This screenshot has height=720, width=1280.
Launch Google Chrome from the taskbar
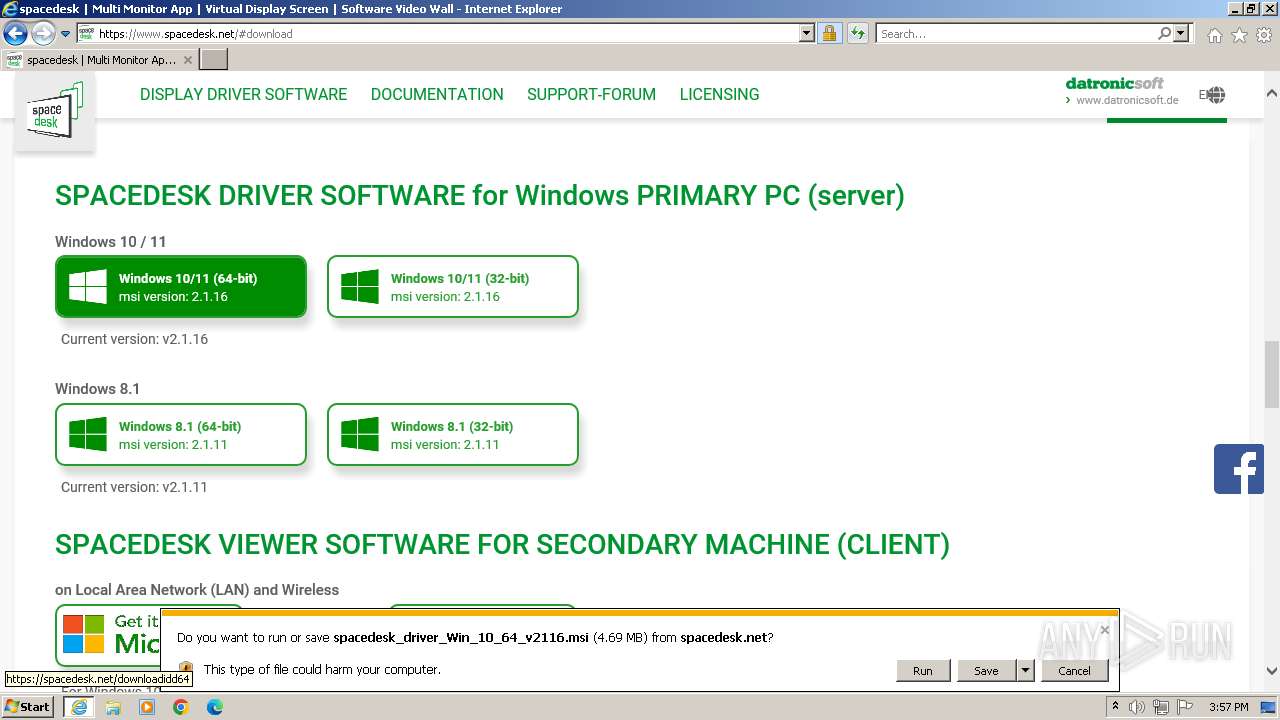point(181,707)
